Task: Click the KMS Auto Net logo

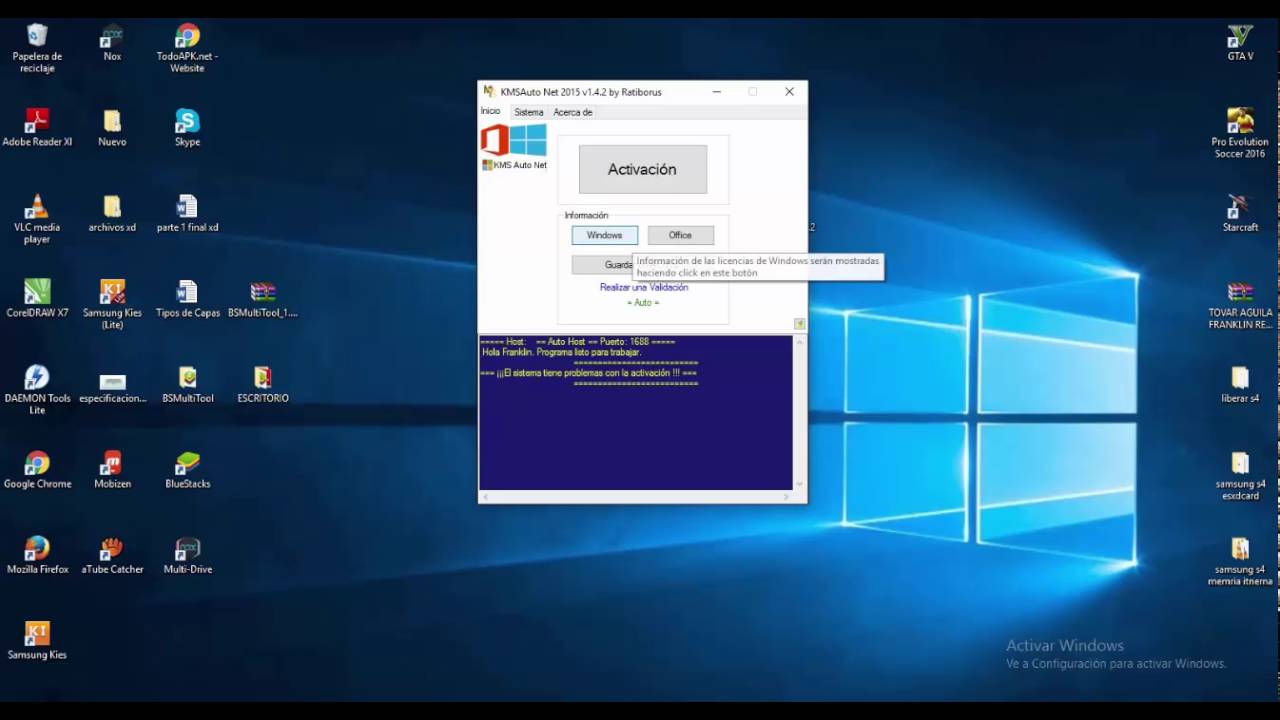Action: pos(514,146)
